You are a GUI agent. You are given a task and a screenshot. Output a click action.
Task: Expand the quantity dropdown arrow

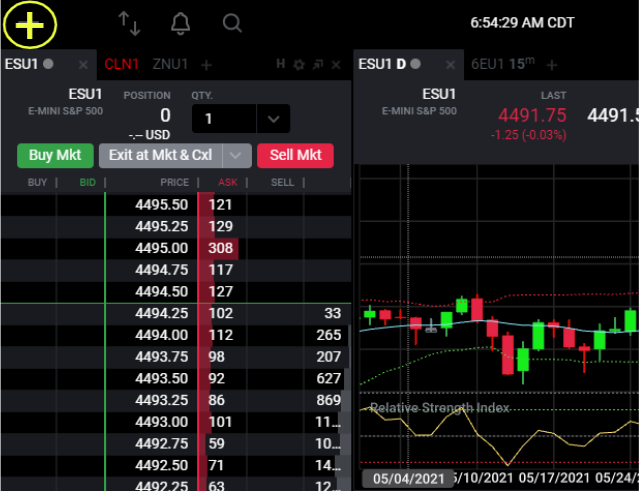pos(273,119)
